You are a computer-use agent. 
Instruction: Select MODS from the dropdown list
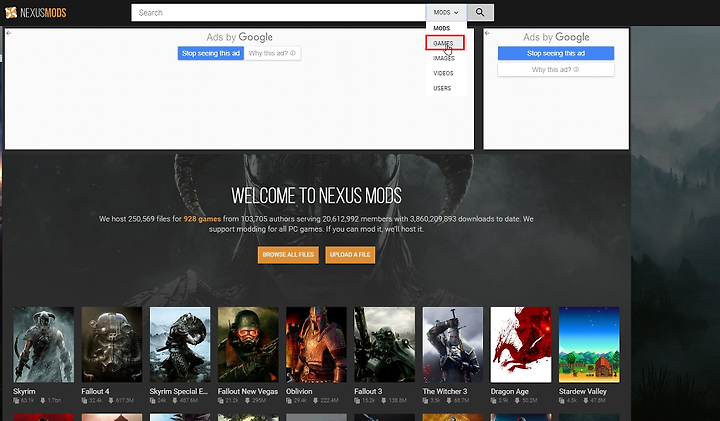point(442,28)
